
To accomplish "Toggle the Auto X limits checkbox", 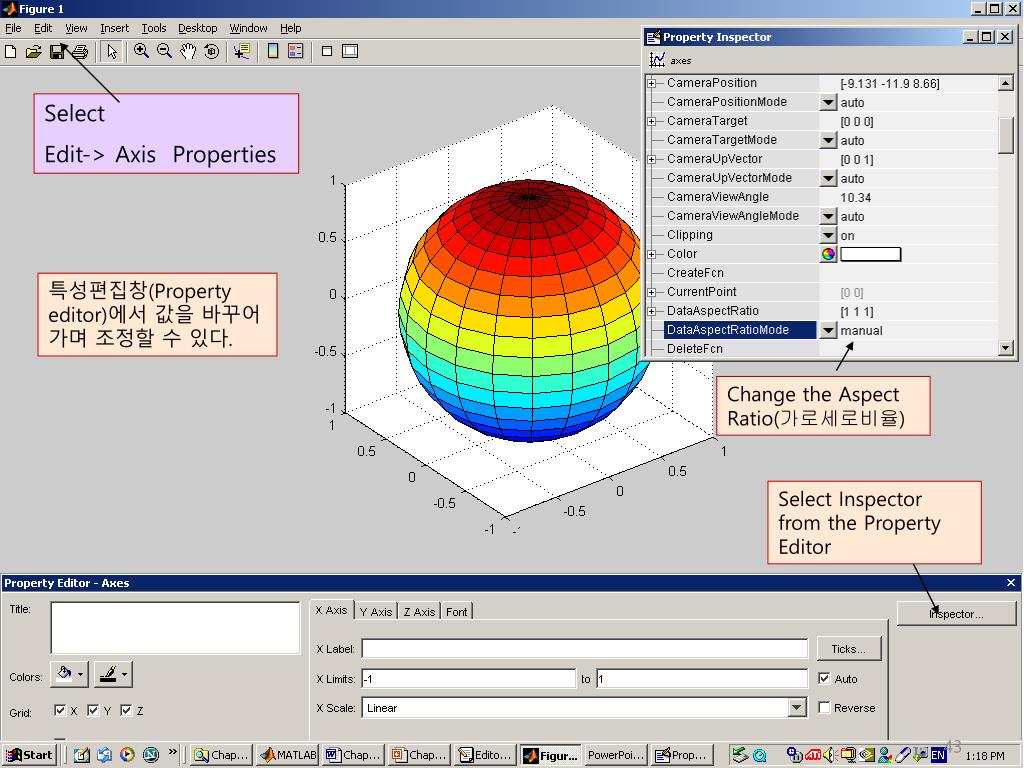I will (824, 679).
